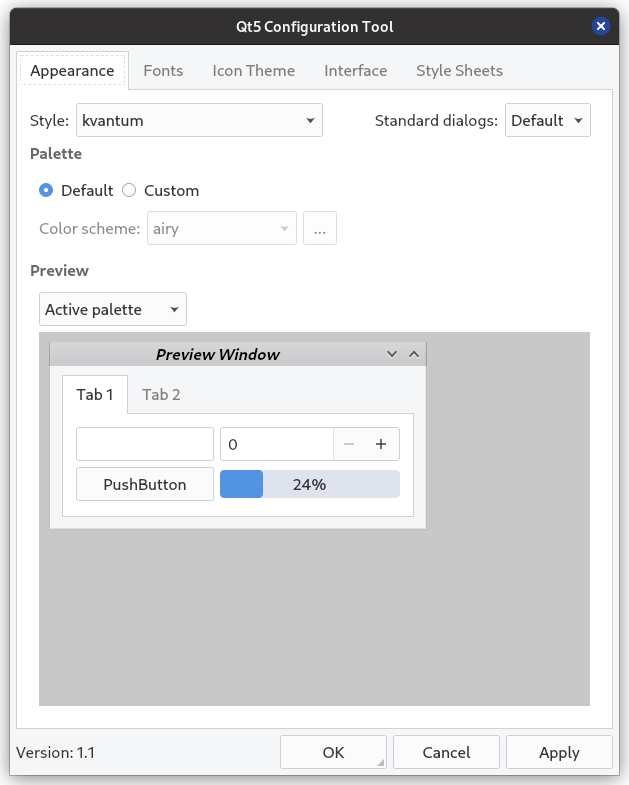Image resolution: width=629 pixels, height=785 pixels.
Task: Expand the Active palette dropdown
Action: (112, 310)
